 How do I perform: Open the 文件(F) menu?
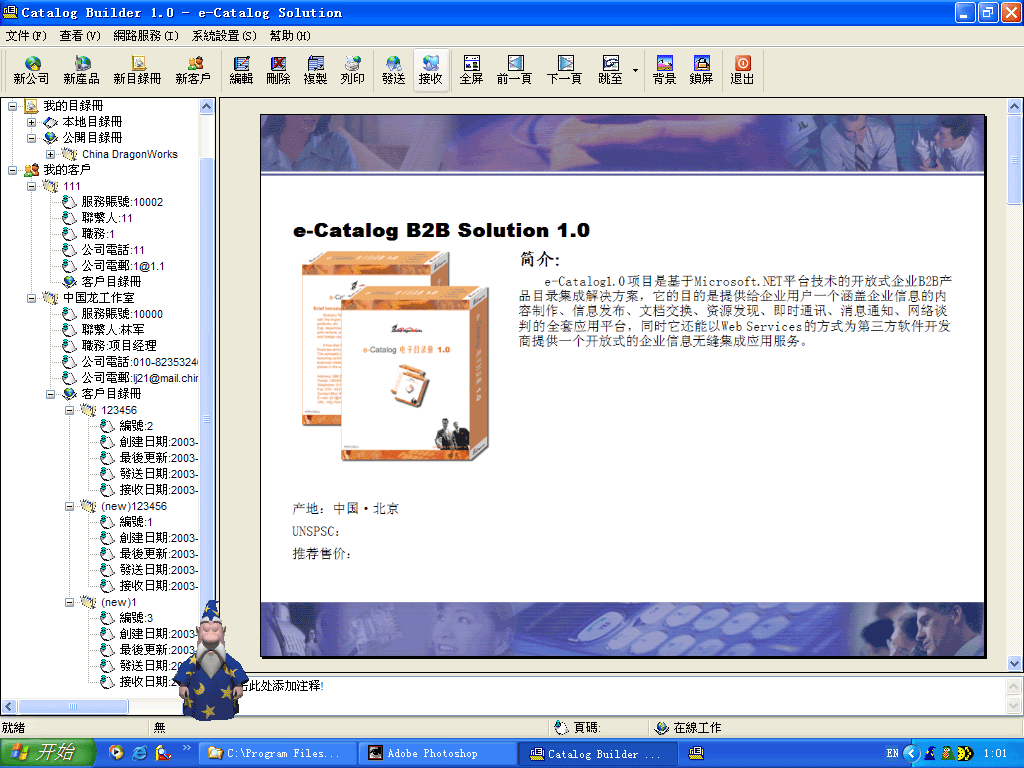(x=26, y=35)
